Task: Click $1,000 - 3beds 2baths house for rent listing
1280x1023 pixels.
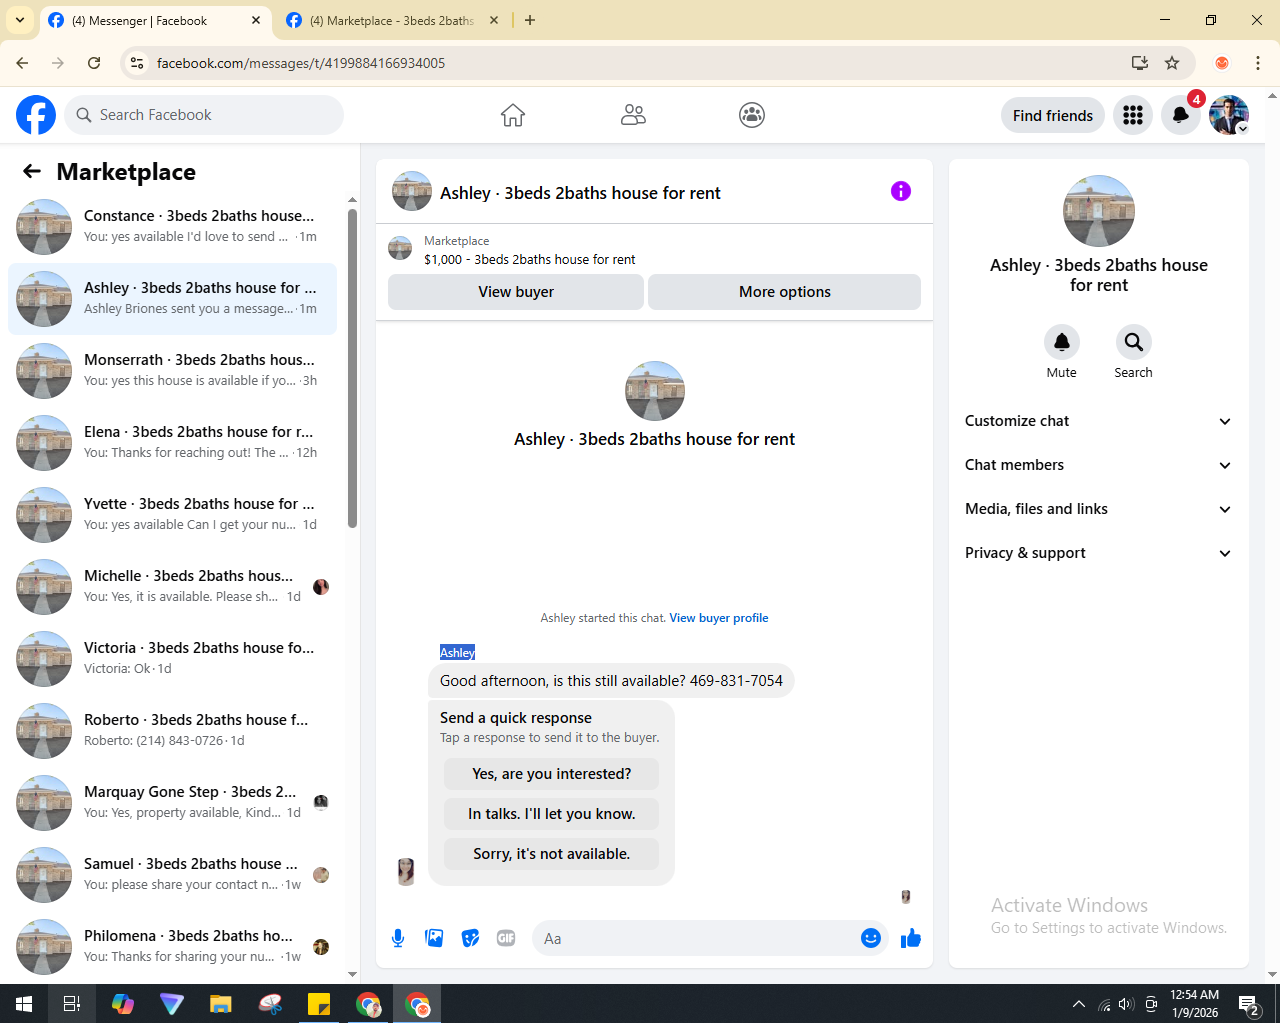Action: coord(530,259)
